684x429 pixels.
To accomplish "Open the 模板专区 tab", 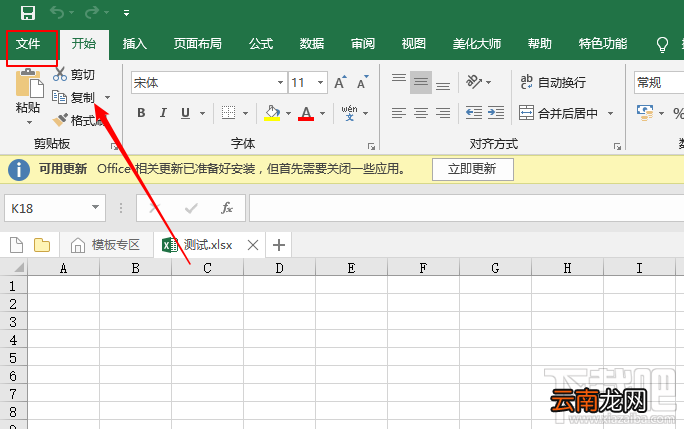I will click(106, 245).
